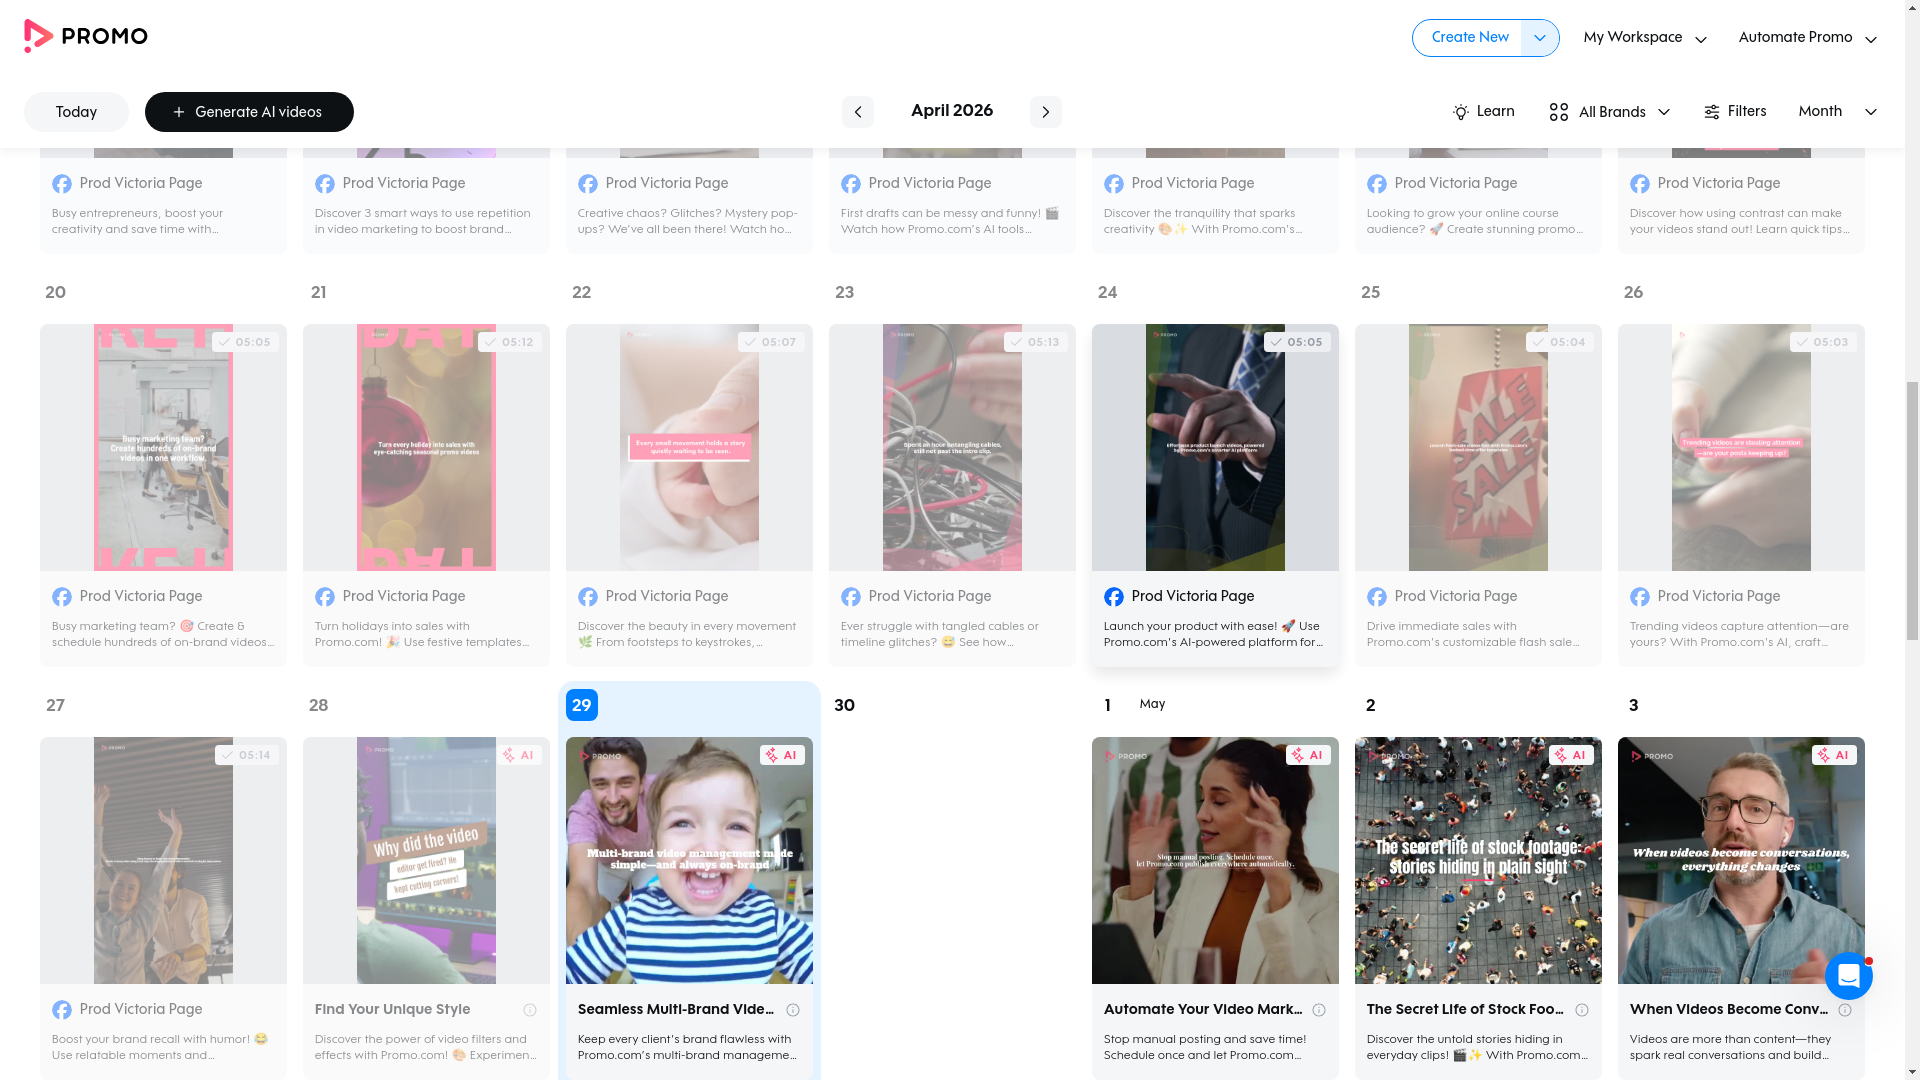Click info icon beside Seamless Multi-Brand Video
Image resolution: width=1920 pixels, height=1080 pixels.
pyautogui.click(x=793, y=1010)
